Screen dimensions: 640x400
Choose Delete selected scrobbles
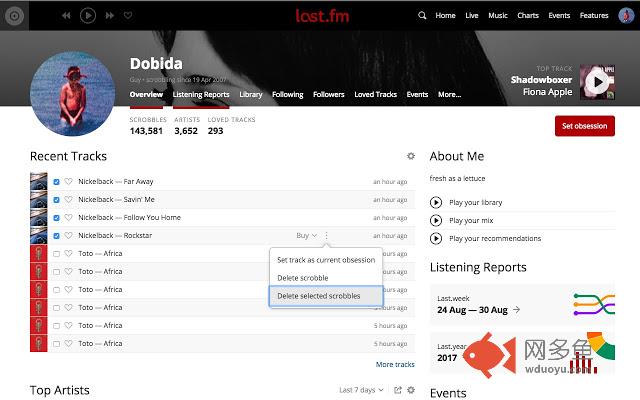tap(326, 296)
